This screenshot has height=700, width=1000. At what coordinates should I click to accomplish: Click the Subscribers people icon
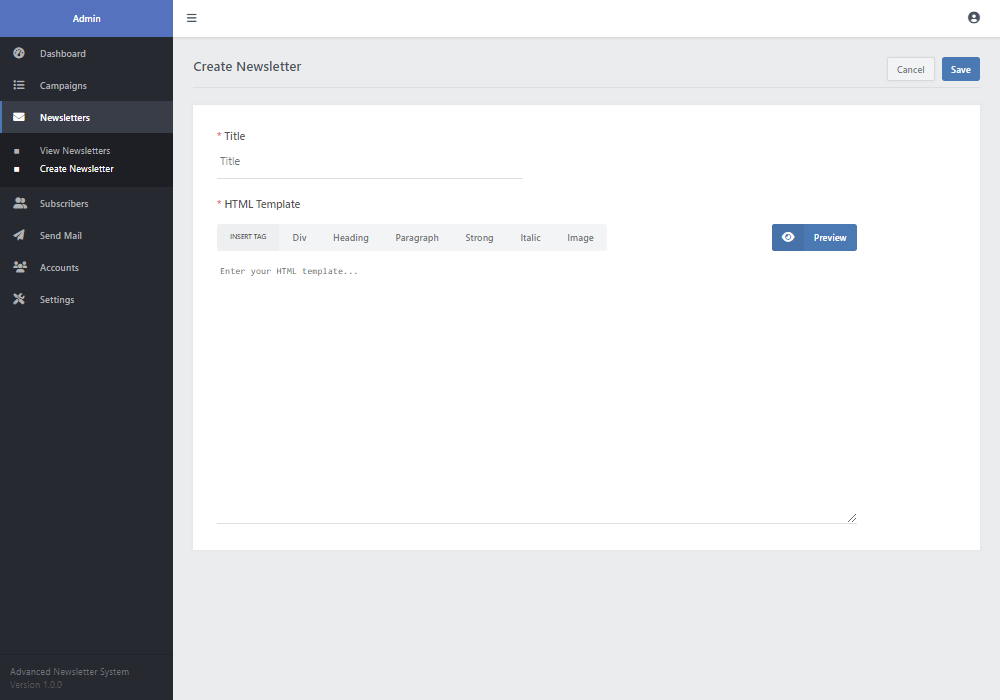20,203
